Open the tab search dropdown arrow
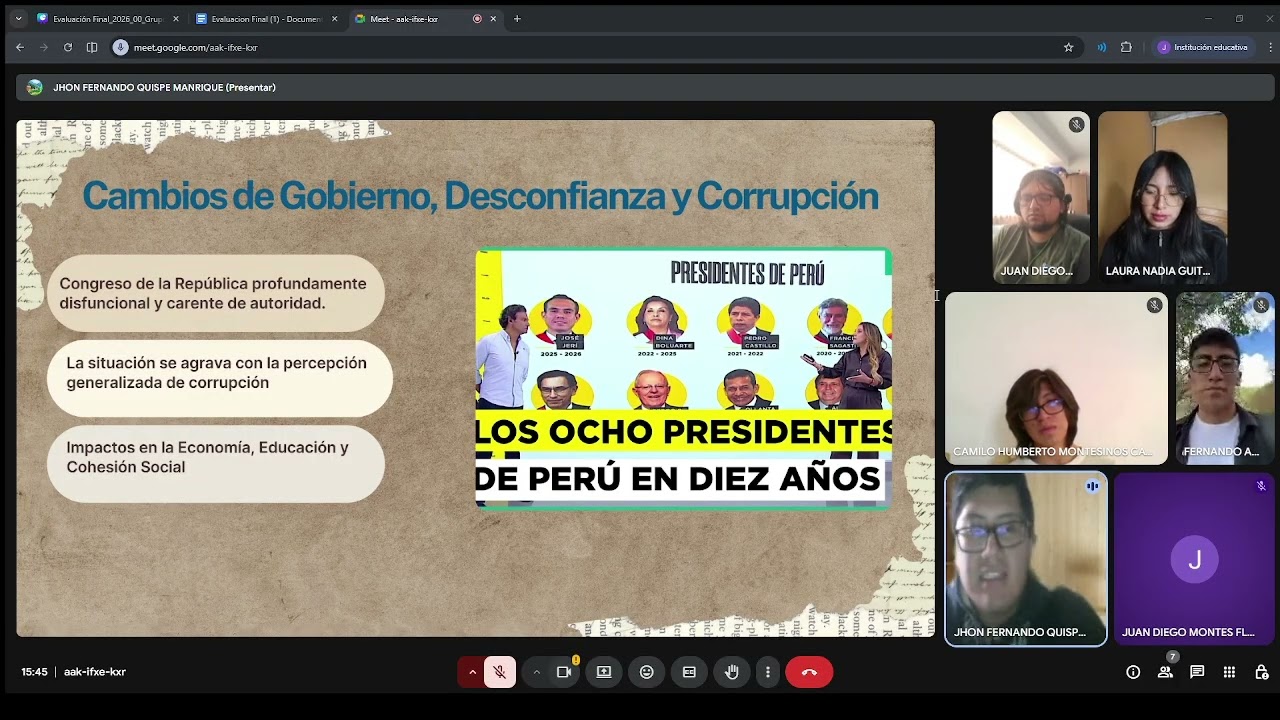Image resolution: width=1280 pixels, height=720 pixels. [18, 18]
